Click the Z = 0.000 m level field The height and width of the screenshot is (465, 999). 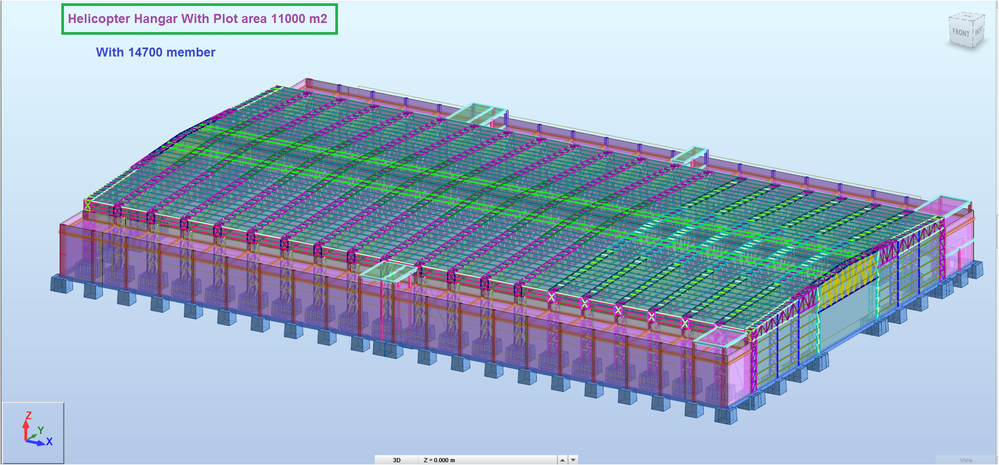[x=488, y=459]
